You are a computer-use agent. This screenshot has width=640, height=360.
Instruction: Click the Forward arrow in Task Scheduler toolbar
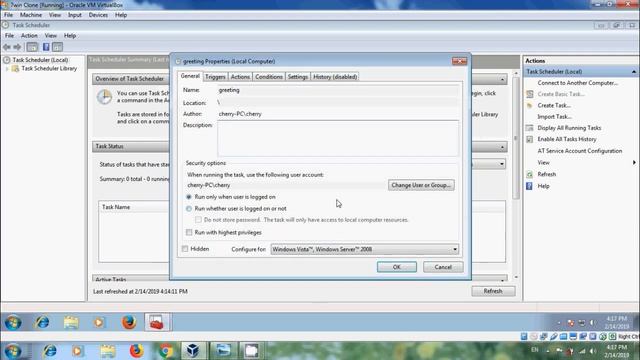(18, 47)
